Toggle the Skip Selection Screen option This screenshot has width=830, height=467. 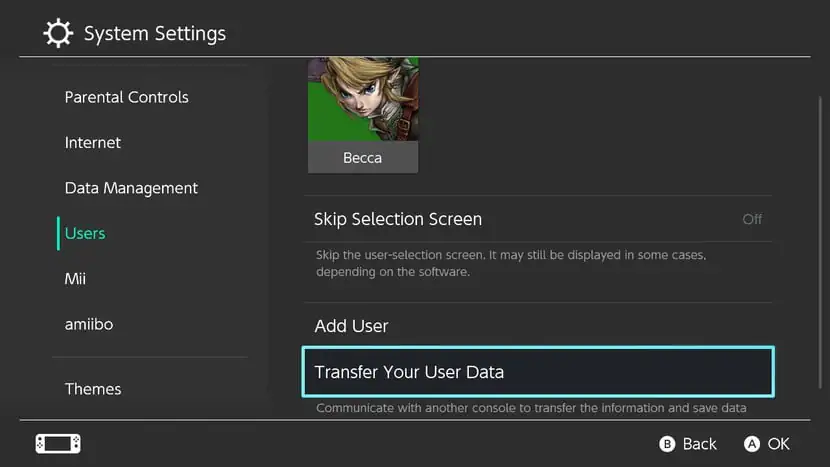(x=398, y=219)
